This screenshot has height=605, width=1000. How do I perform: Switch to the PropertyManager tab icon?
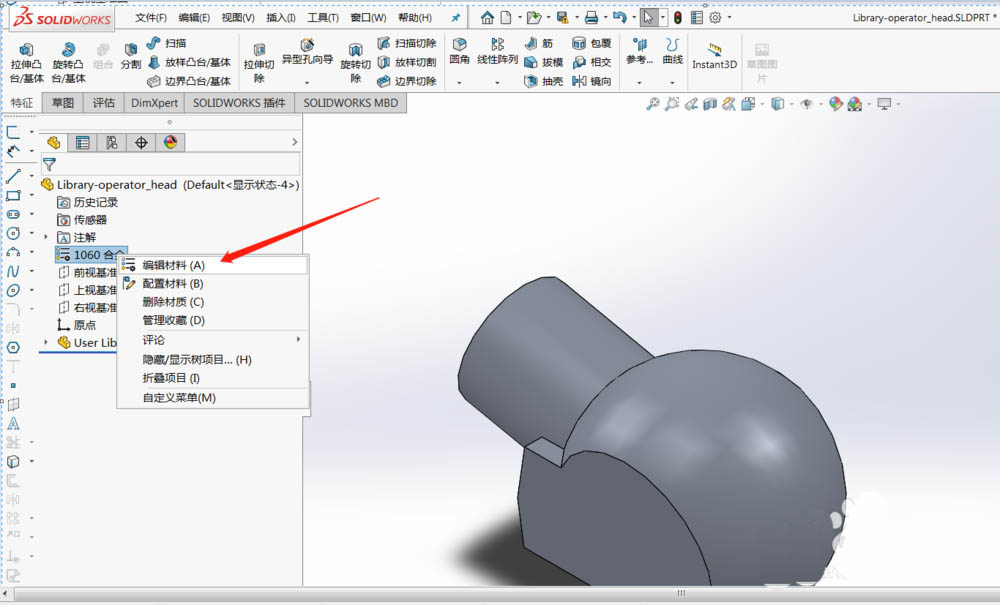(82, 143)
